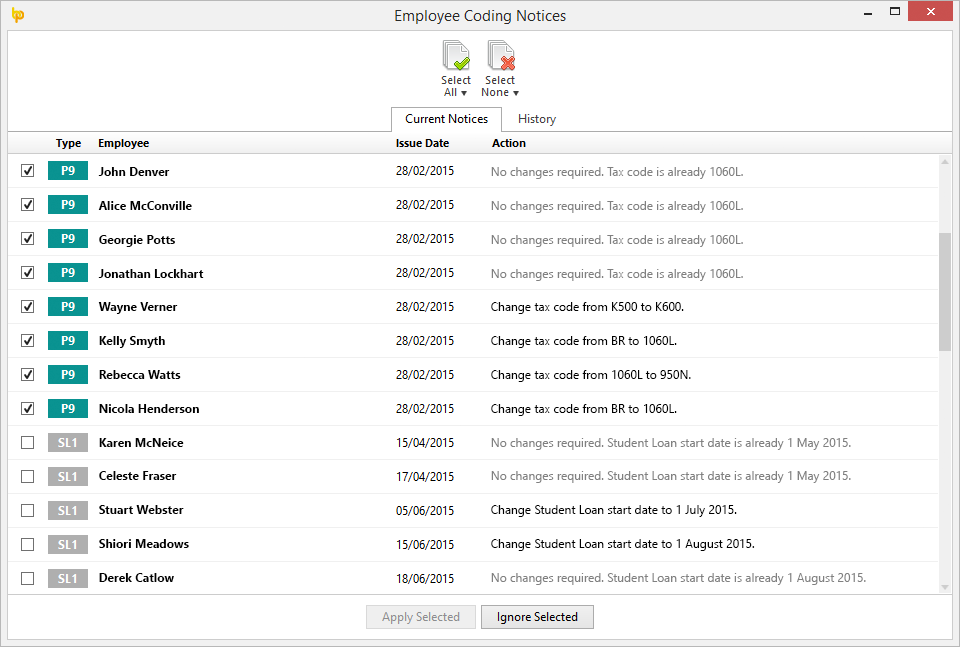
Task: Click the Ignore Selected button
Action: click(537, 617)
